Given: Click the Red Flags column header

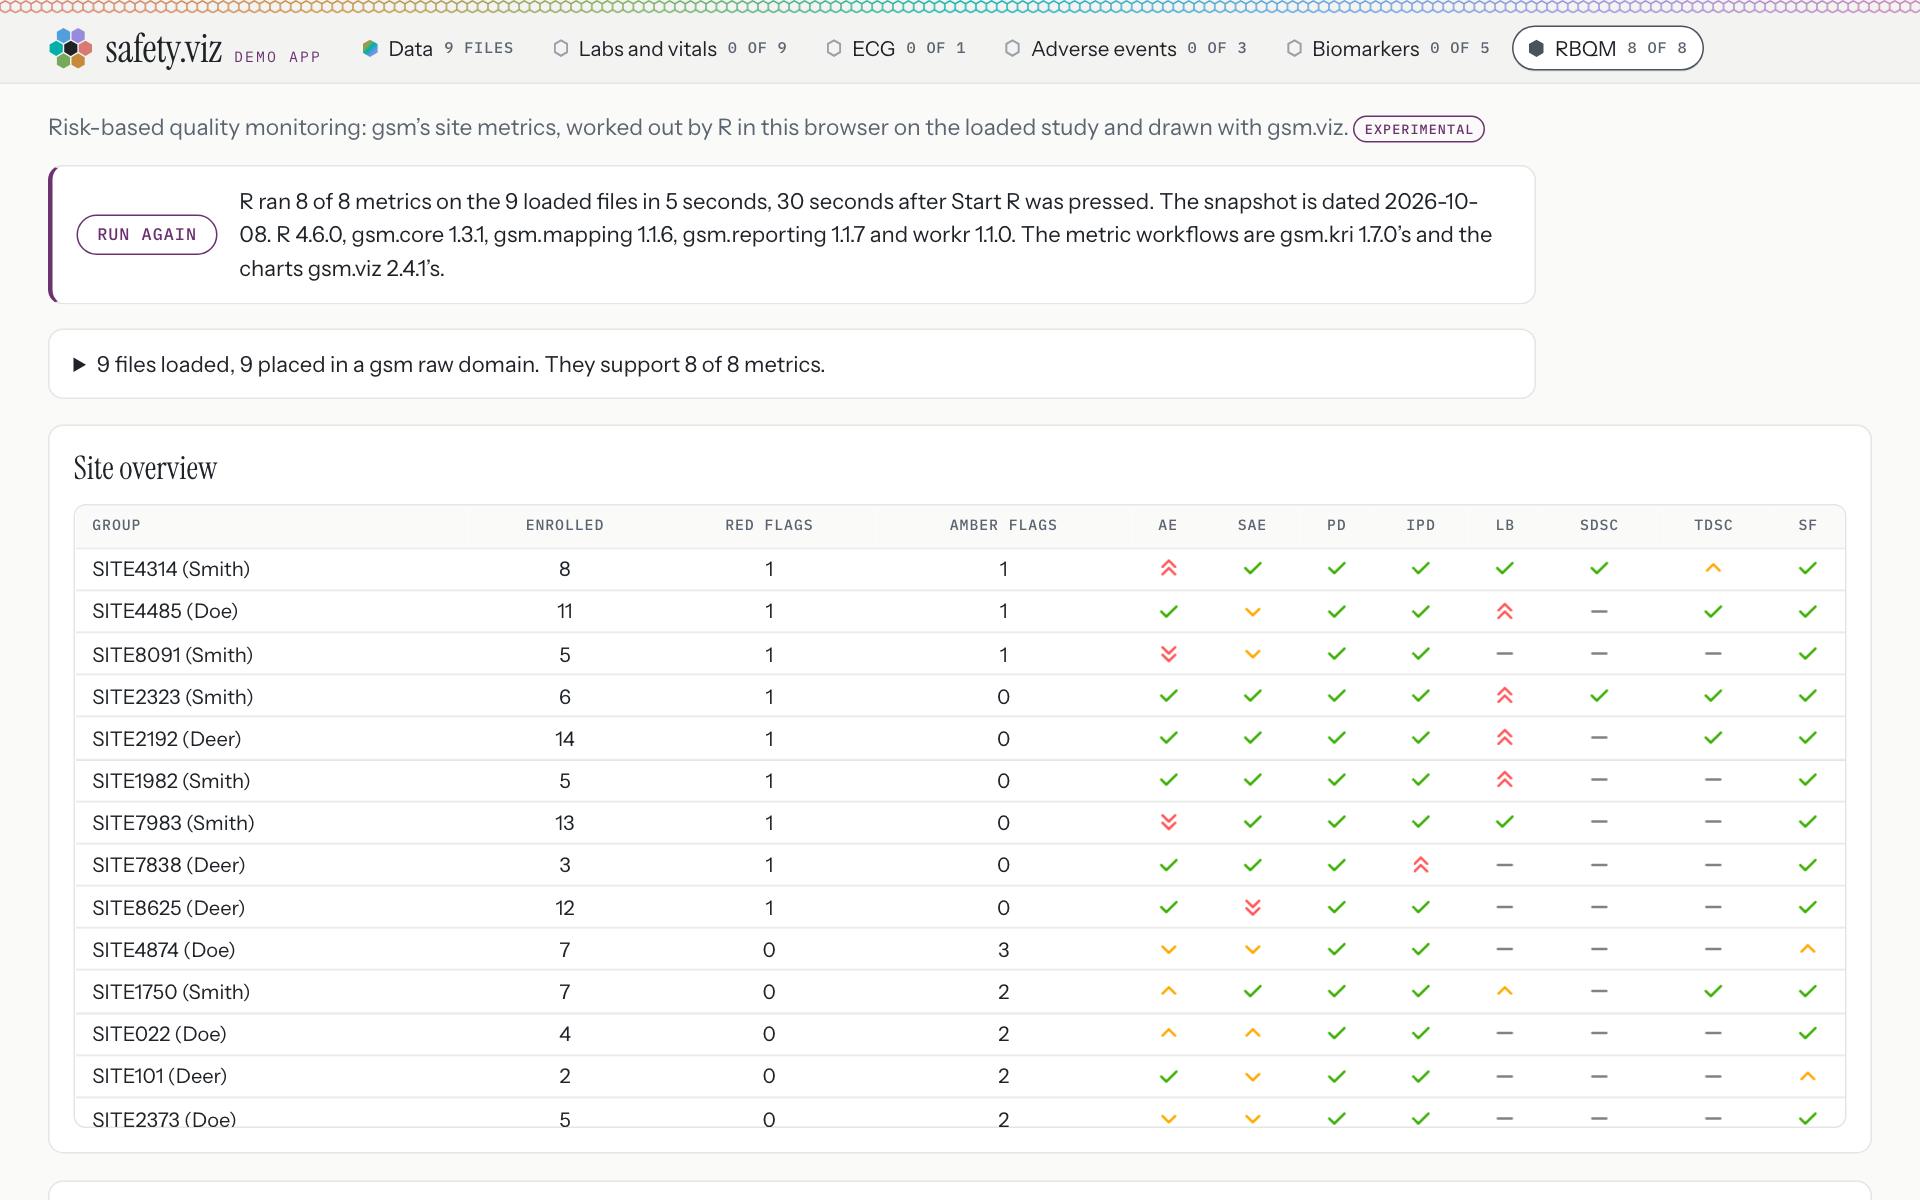Looking at the screenshot, I should pyautogui.click(x=769, y=525).
